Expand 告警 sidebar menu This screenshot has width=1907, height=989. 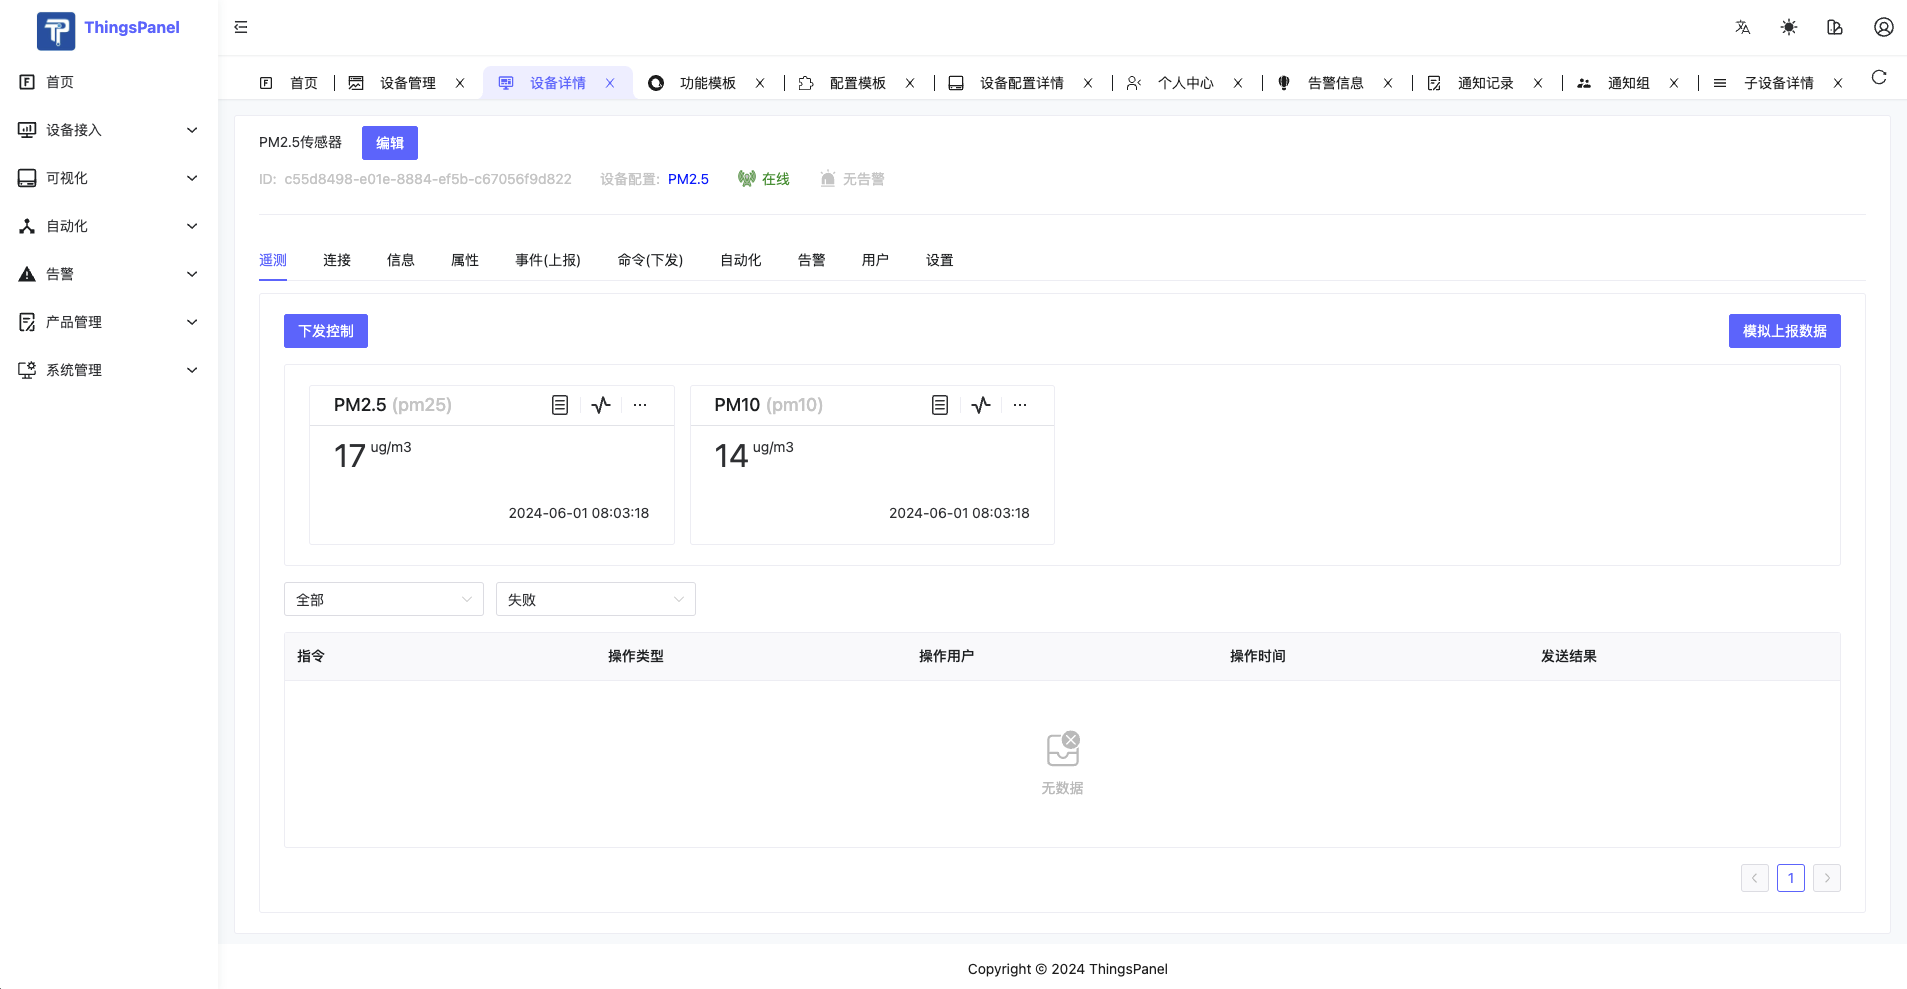pyautogui.click(x=109, y=274)
